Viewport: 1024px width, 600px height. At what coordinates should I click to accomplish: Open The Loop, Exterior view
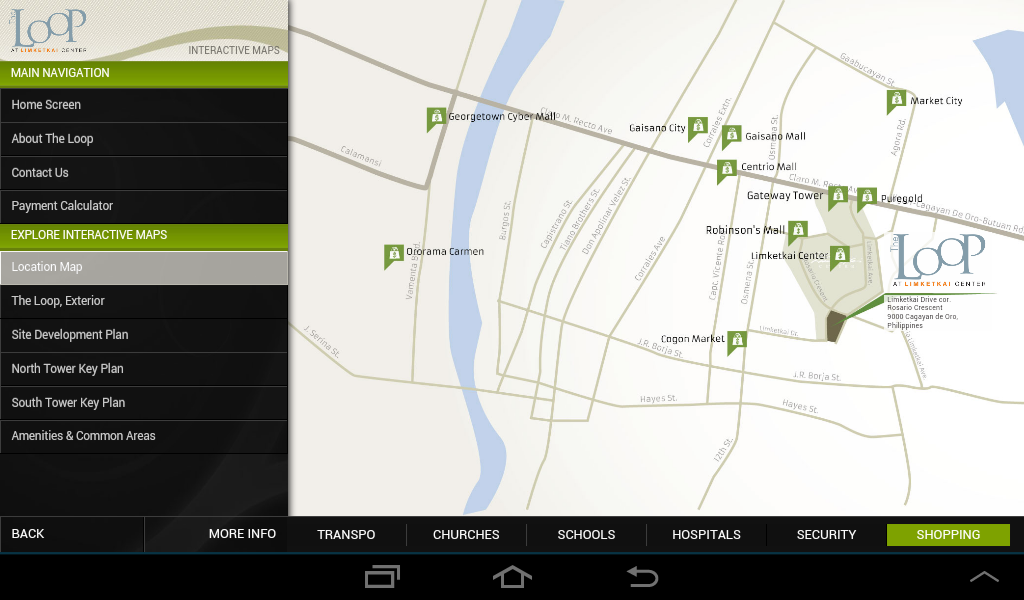pos(144,302)
